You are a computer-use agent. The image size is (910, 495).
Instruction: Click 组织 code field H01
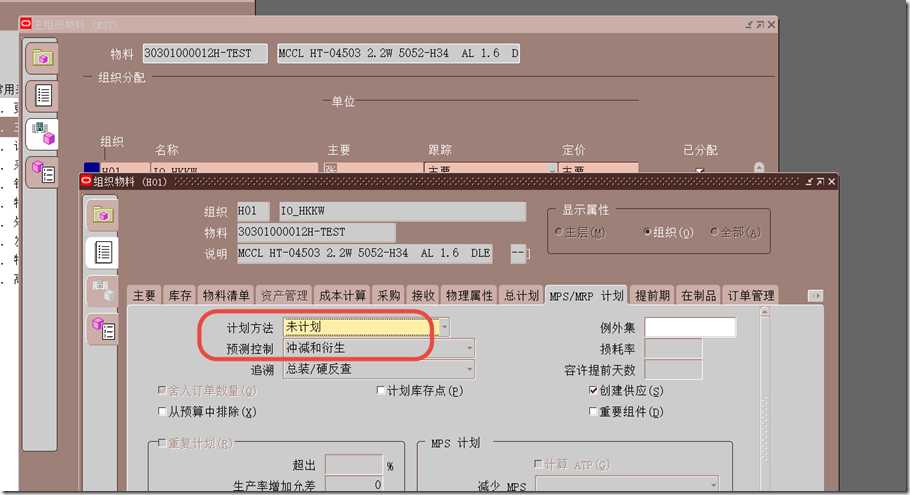point(253,211)
